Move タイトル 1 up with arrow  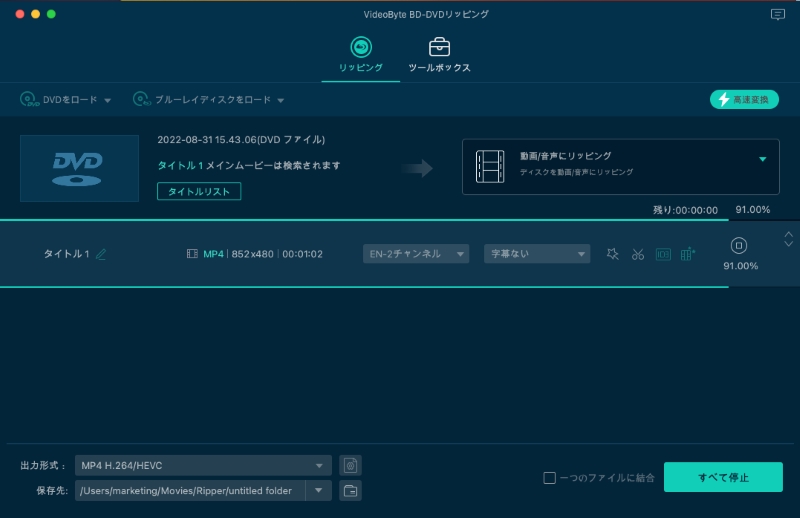pos(789,235)
